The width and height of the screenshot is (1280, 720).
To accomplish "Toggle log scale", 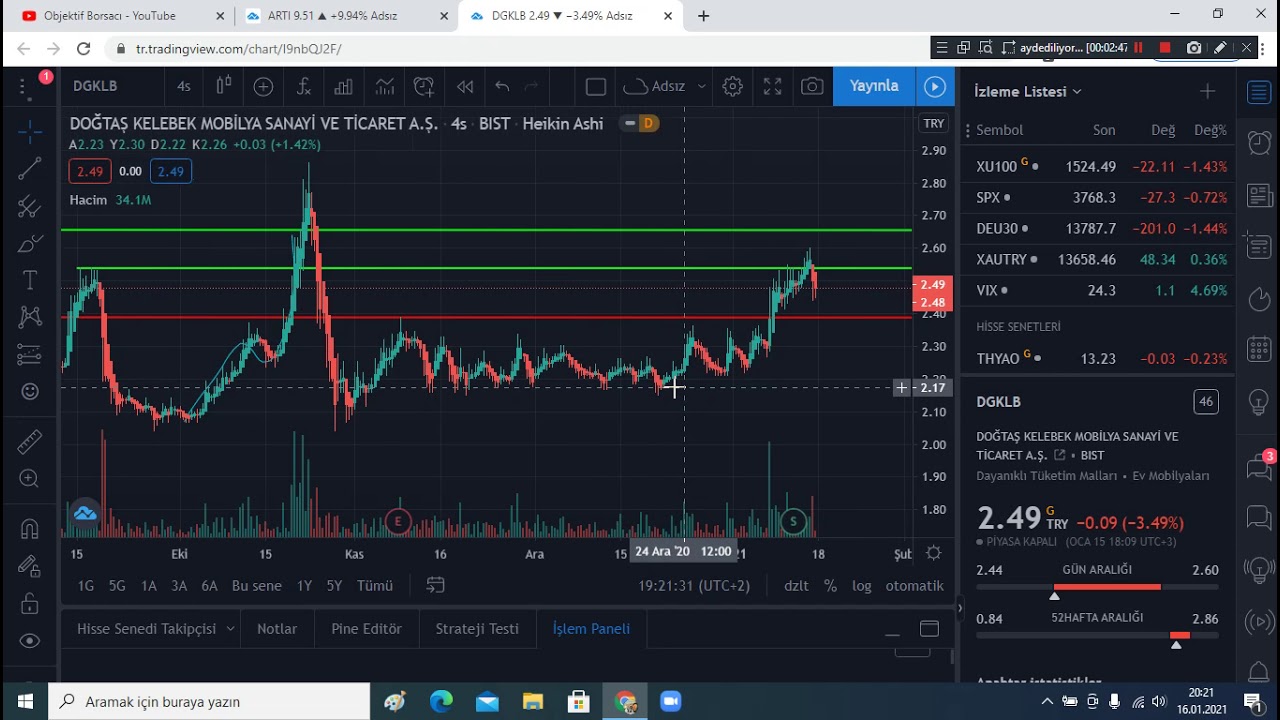I will 861,586.
